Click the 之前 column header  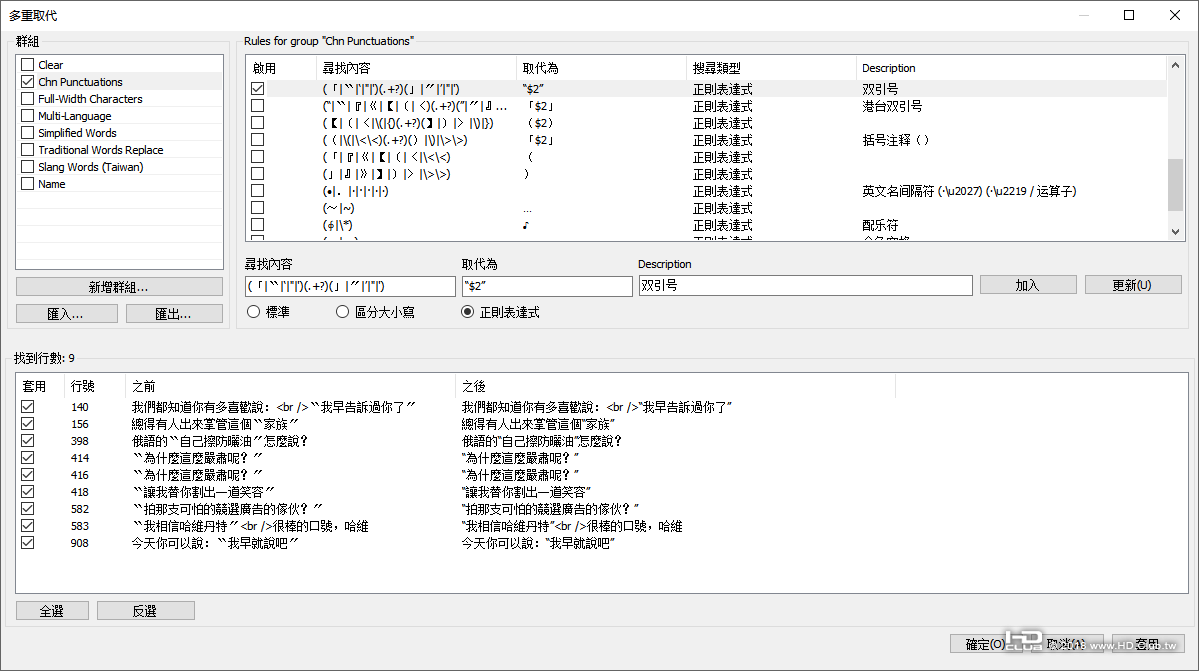click(x=291, y=386)
